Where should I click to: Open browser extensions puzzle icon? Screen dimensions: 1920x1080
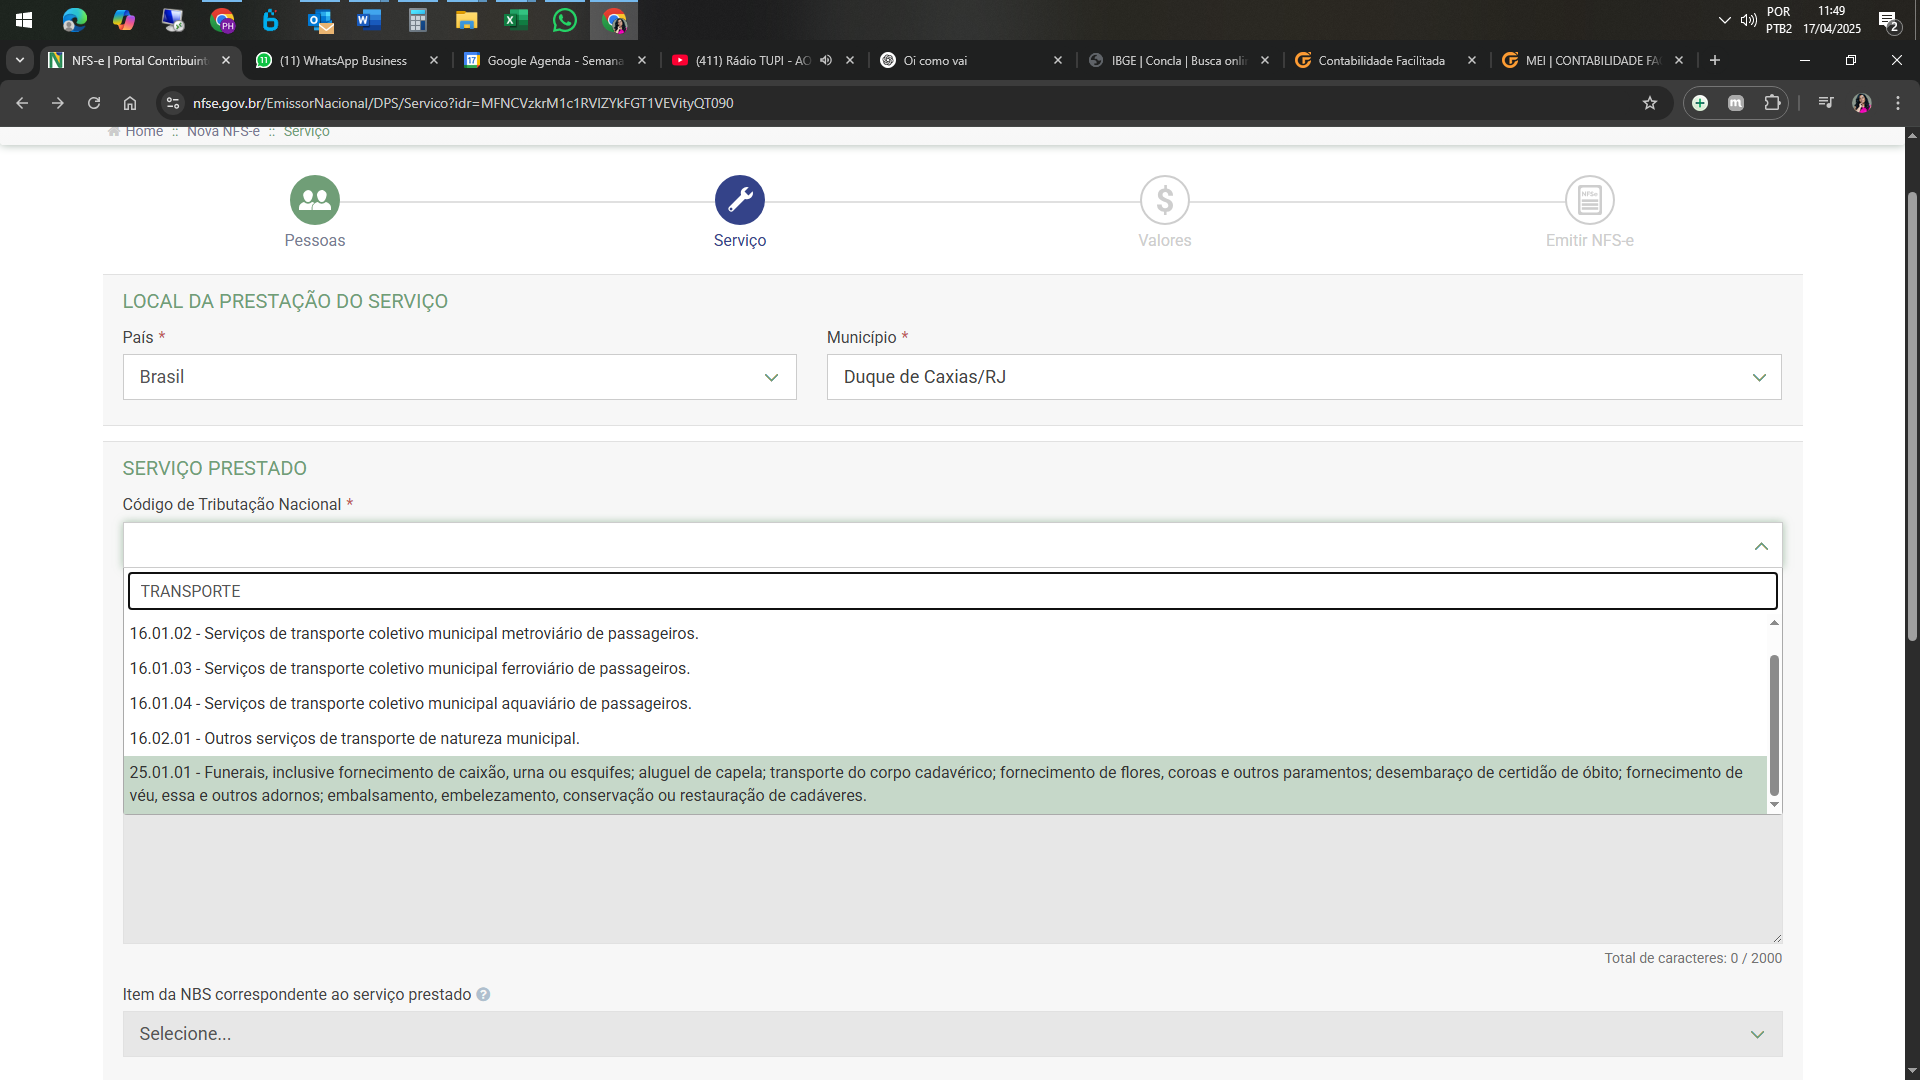click(x=1772, y=103)
